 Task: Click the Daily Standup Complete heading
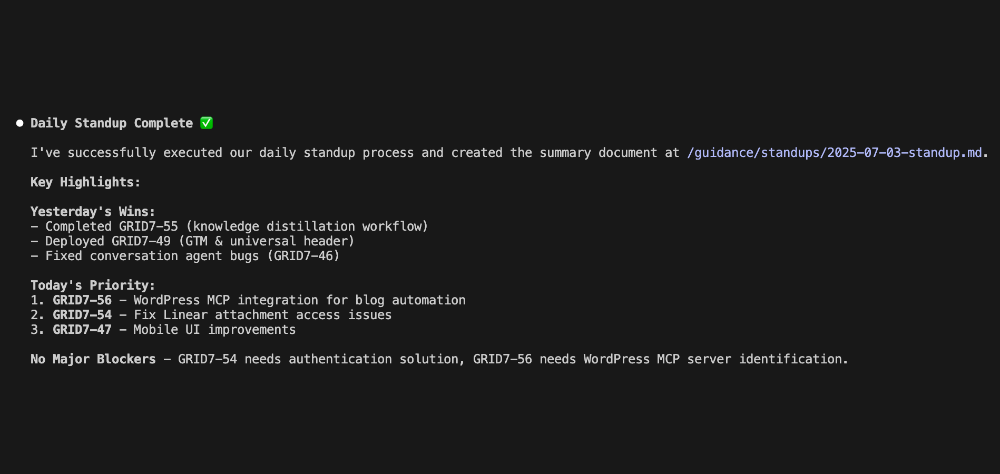coord(112,123)
